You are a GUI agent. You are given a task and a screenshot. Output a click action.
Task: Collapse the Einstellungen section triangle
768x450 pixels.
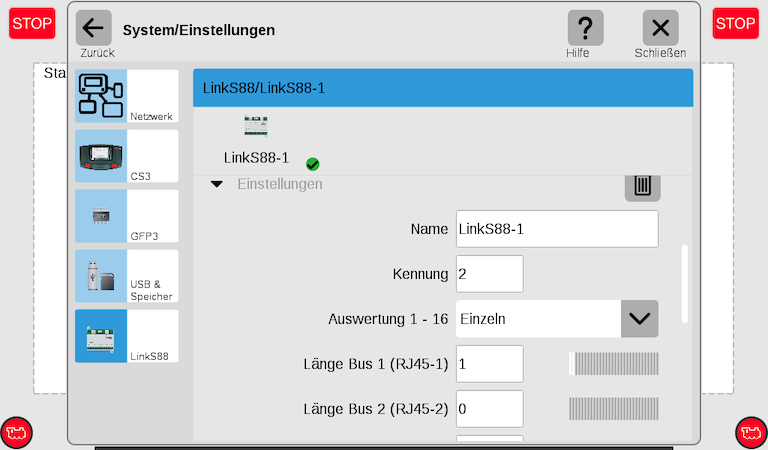click(216, 185)
